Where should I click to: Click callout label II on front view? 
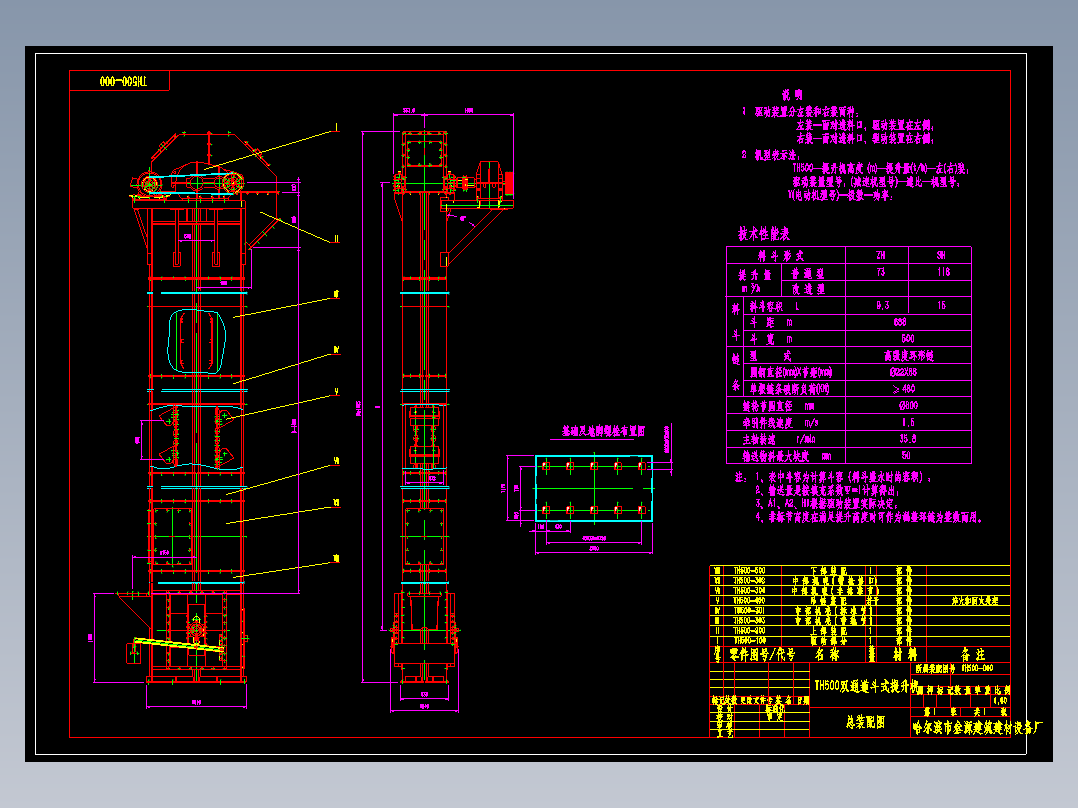[x=336, y=239]
